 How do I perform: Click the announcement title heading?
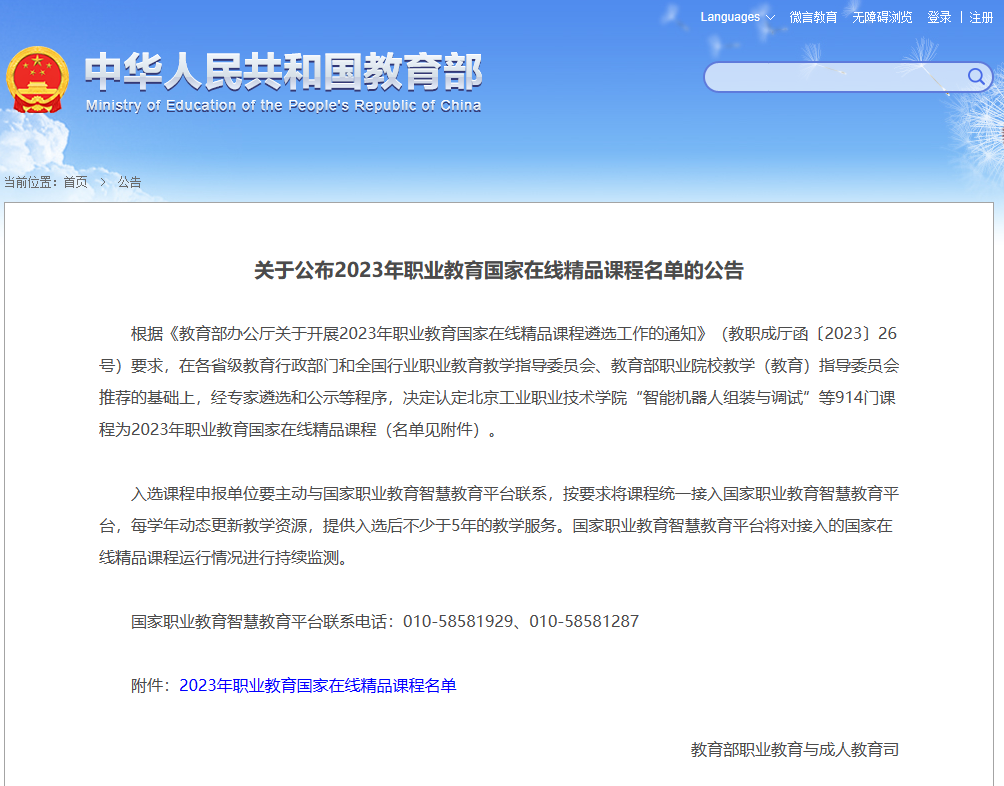(499, 270)
